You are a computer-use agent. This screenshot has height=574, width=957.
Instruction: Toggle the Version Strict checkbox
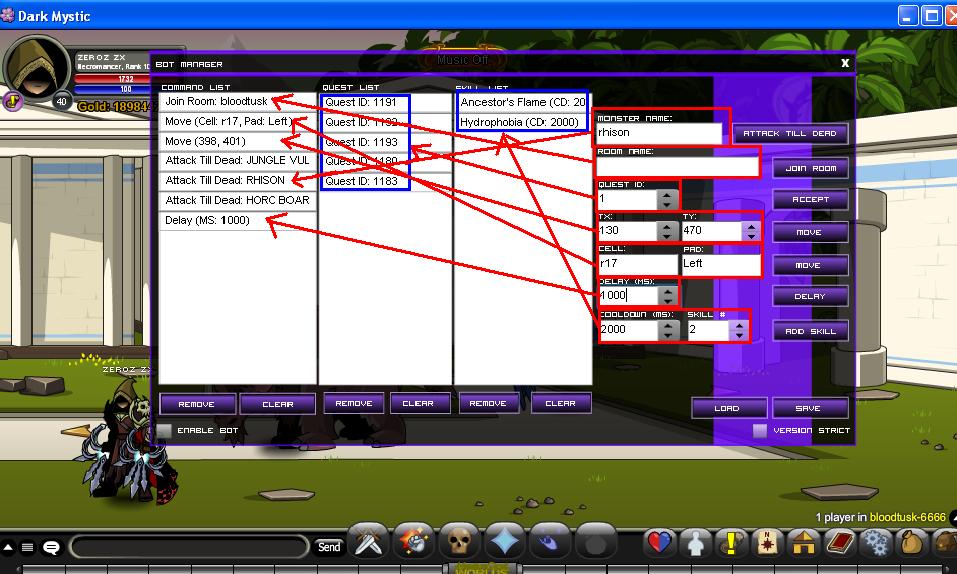[760, 430]
